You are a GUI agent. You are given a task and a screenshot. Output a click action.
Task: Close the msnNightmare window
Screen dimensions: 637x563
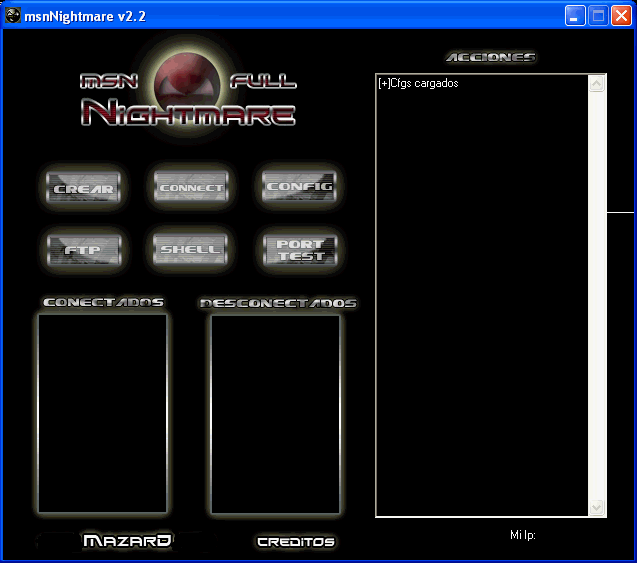click(x=621, y=16)
